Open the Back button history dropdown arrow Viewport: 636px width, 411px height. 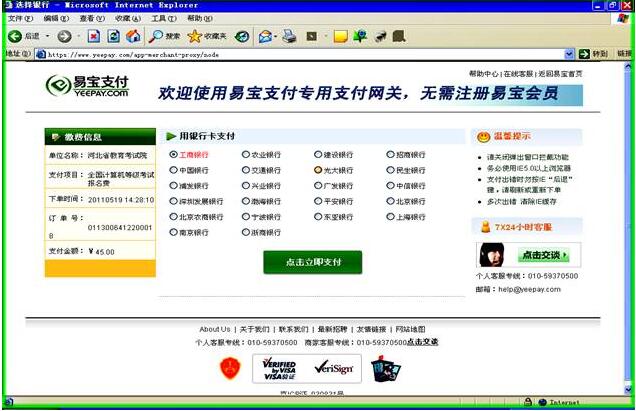(x=47, y=37)
